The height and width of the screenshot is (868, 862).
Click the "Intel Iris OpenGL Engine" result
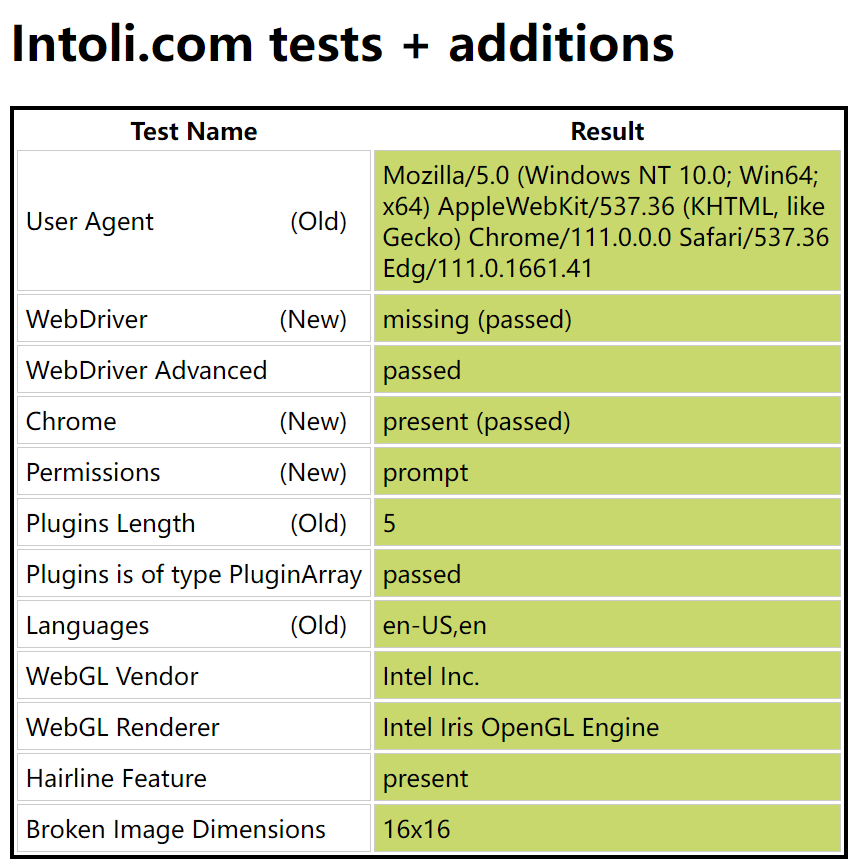click(520, 728)
